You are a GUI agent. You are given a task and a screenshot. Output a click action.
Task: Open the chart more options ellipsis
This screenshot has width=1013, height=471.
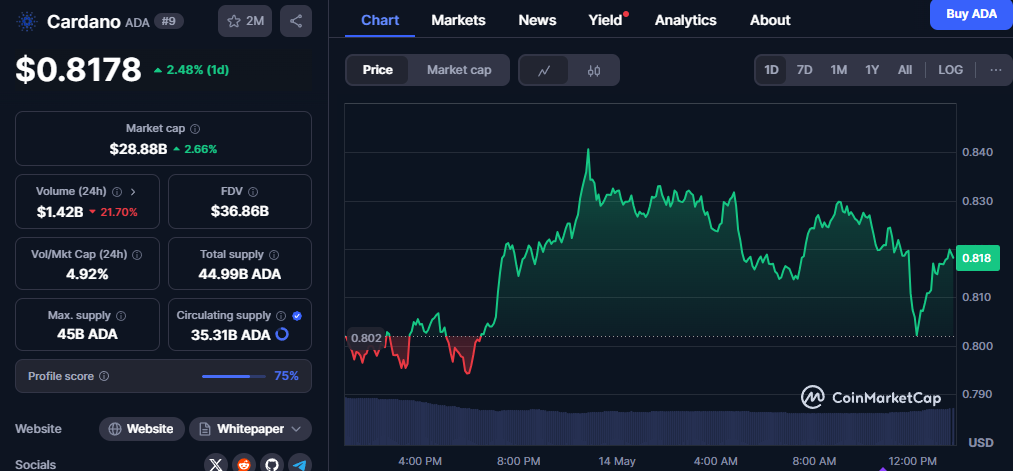[996, 70]
